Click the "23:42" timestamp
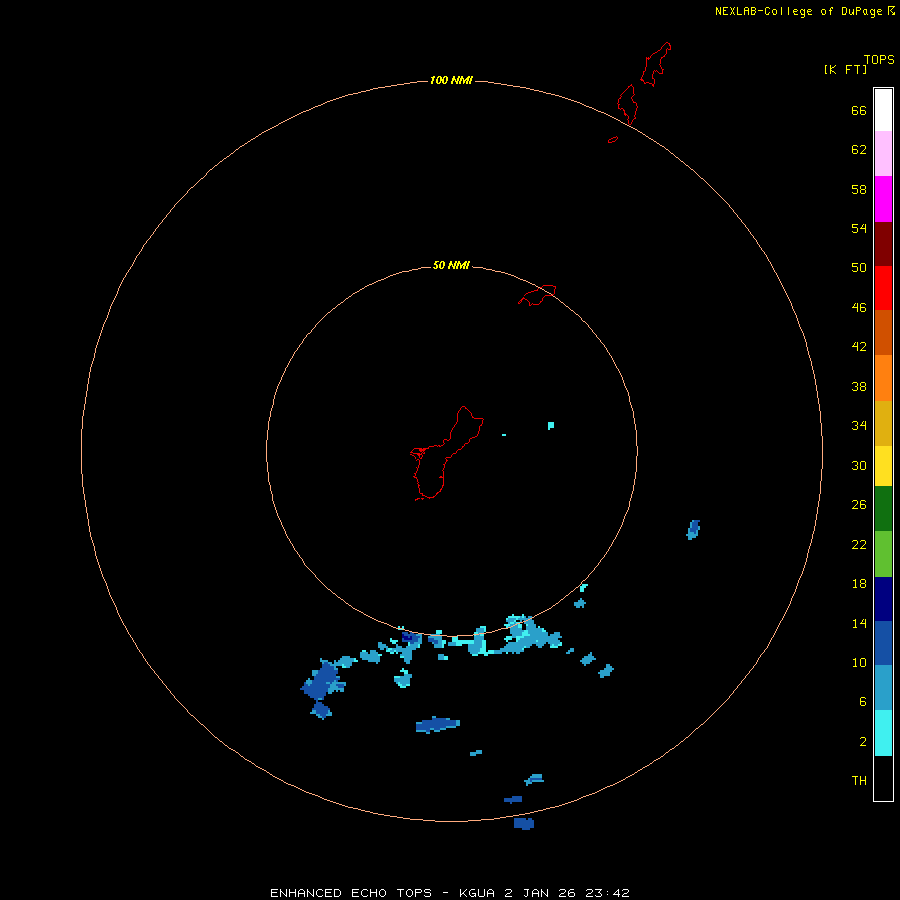The height and width of the screenshot is (900, 900). tap(607, 893)
